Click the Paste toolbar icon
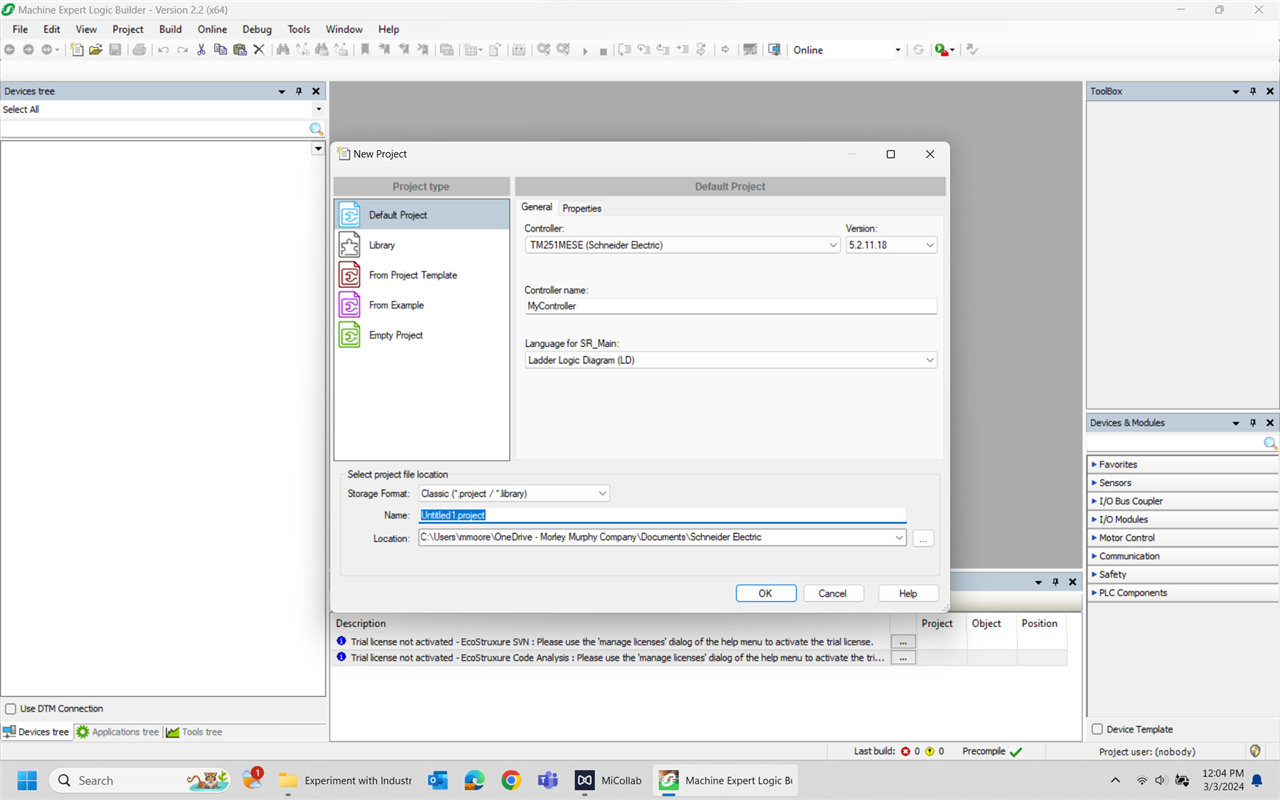This screenshot has width=1280, height=800. 239,49
